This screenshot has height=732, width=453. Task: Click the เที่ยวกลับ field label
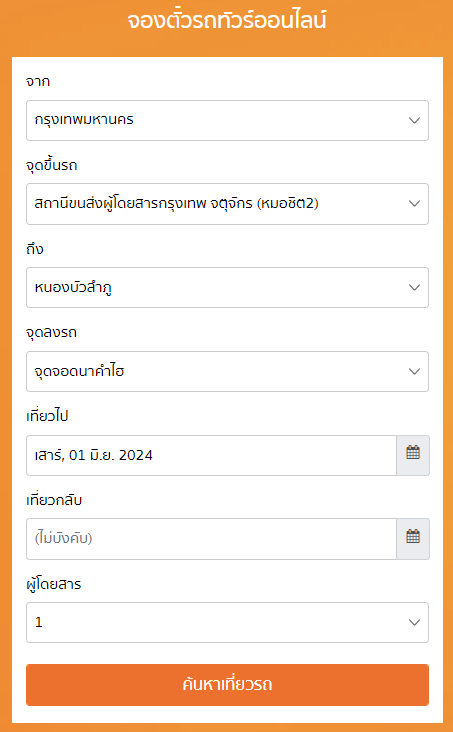[54, 500]
